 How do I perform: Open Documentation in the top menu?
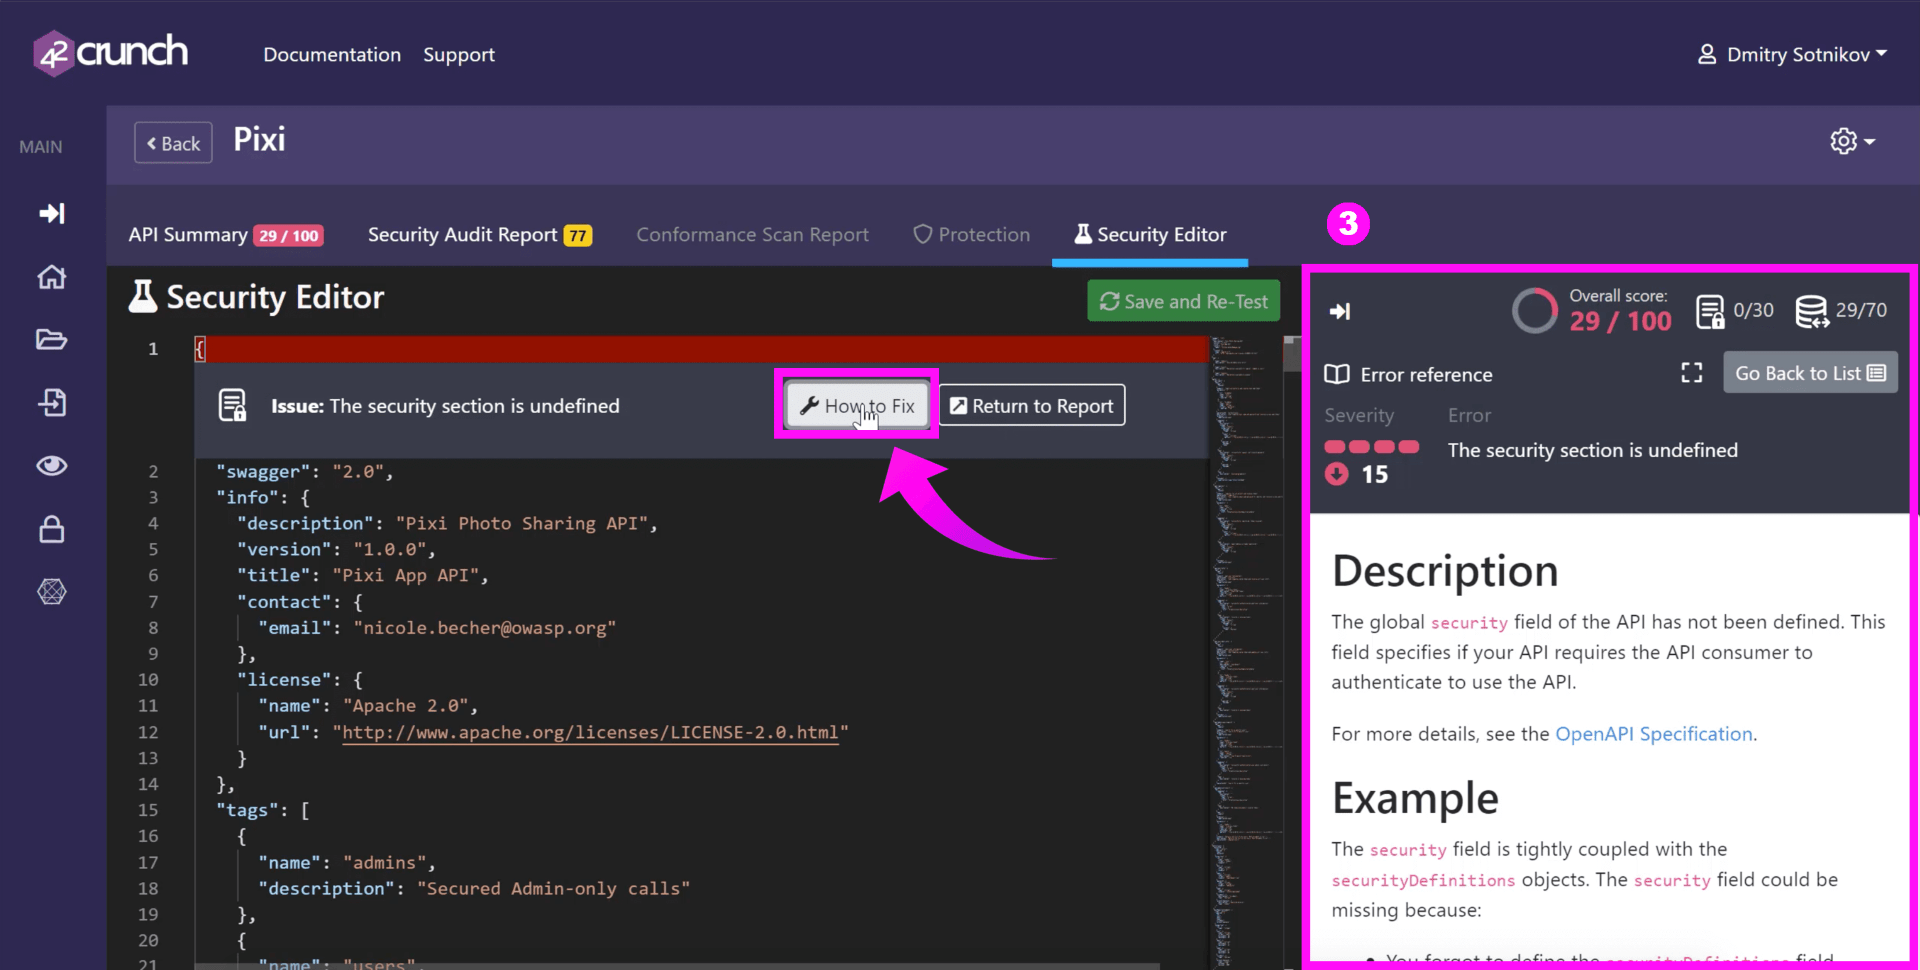tap(332, 54)
